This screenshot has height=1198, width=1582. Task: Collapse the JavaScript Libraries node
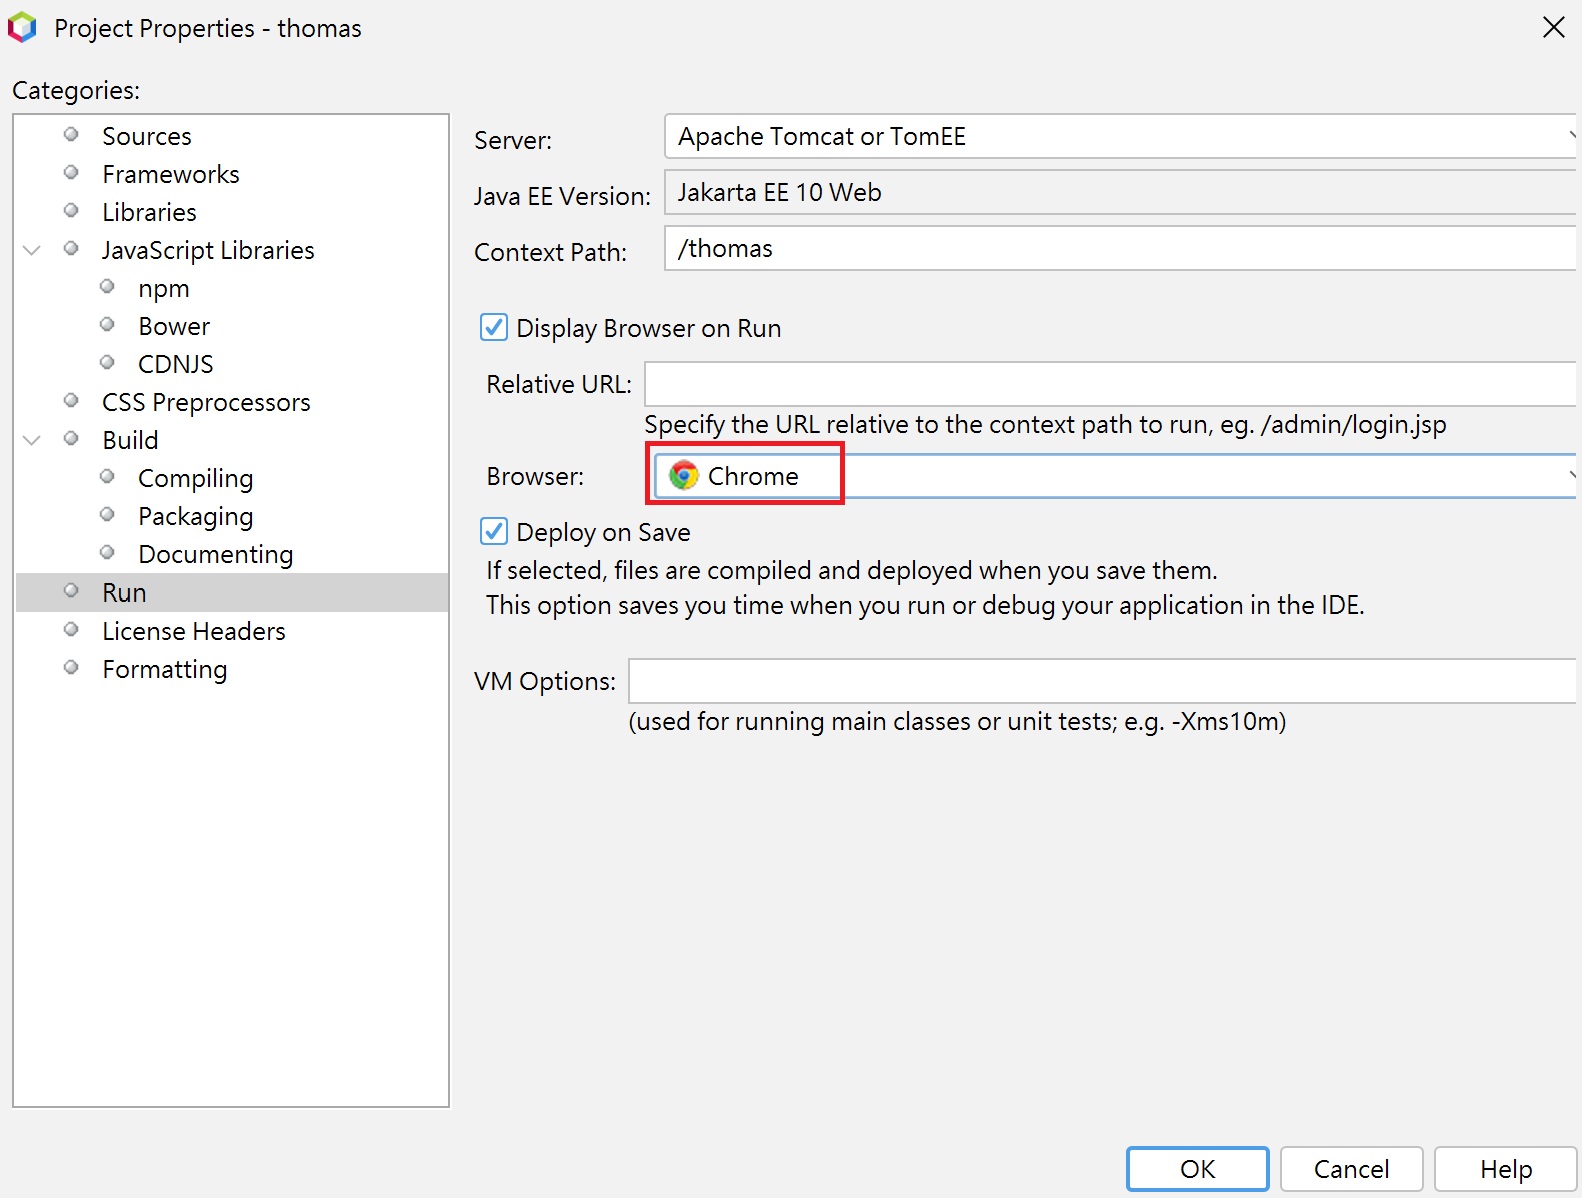pyautogui.click(x=32, y=250)
